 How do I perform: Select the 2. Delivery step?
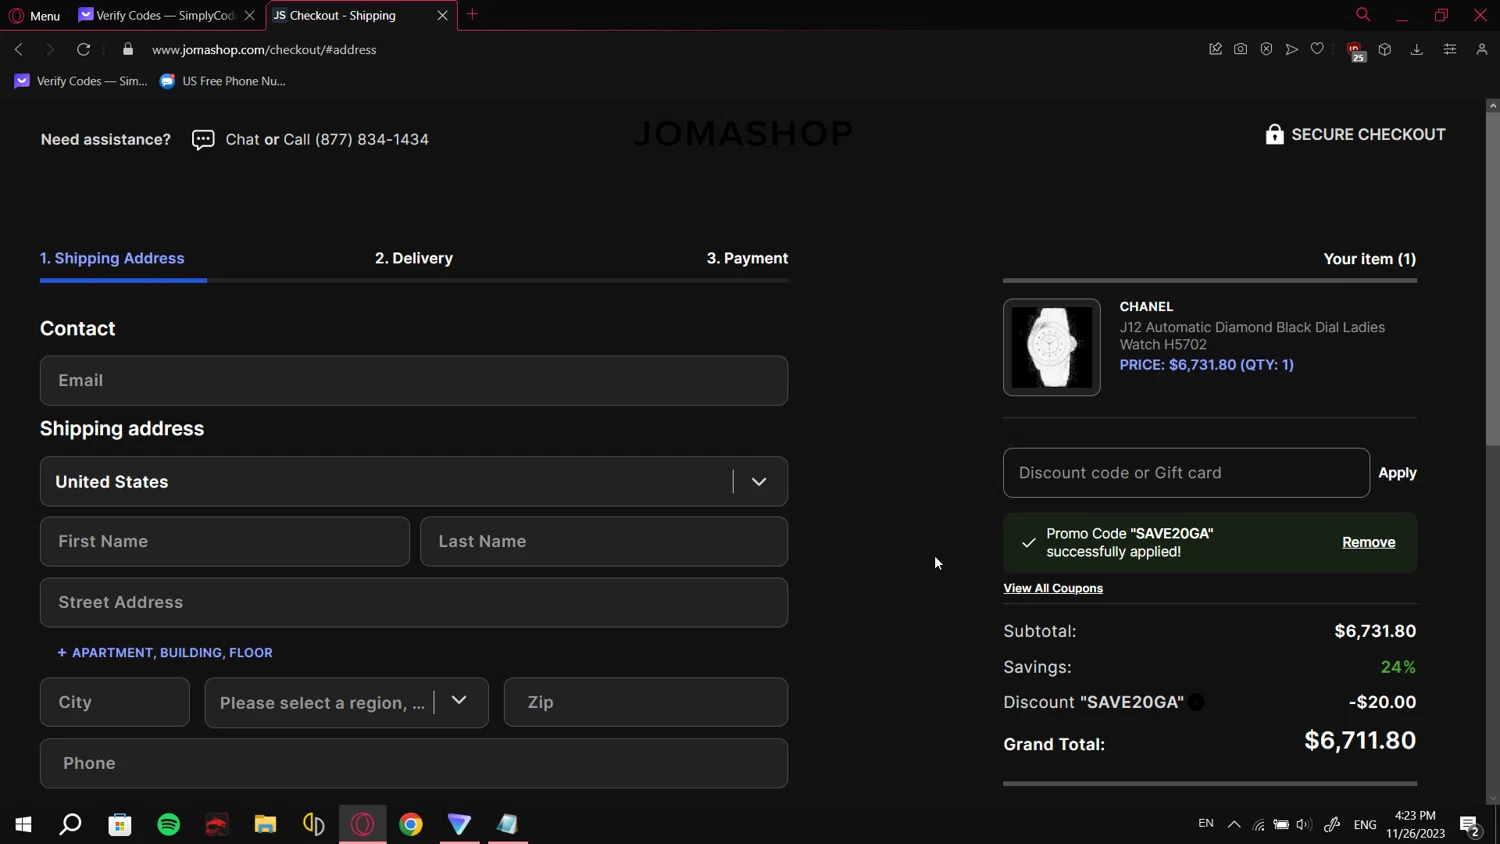[x=414, y=258]
